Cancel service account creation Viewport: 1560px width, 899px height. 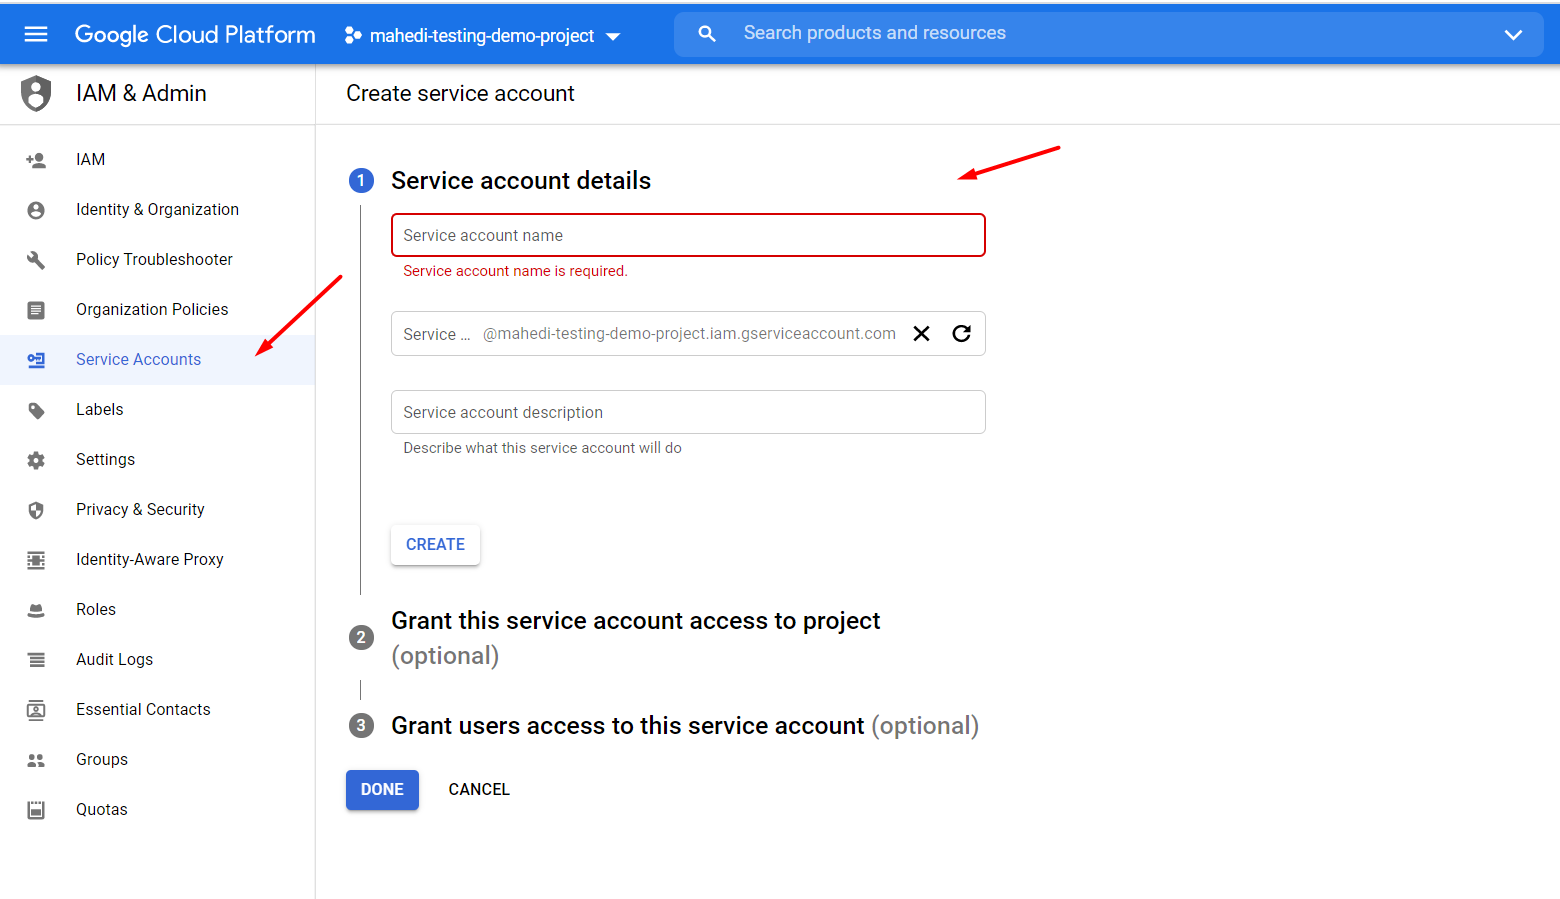[479, 789]
